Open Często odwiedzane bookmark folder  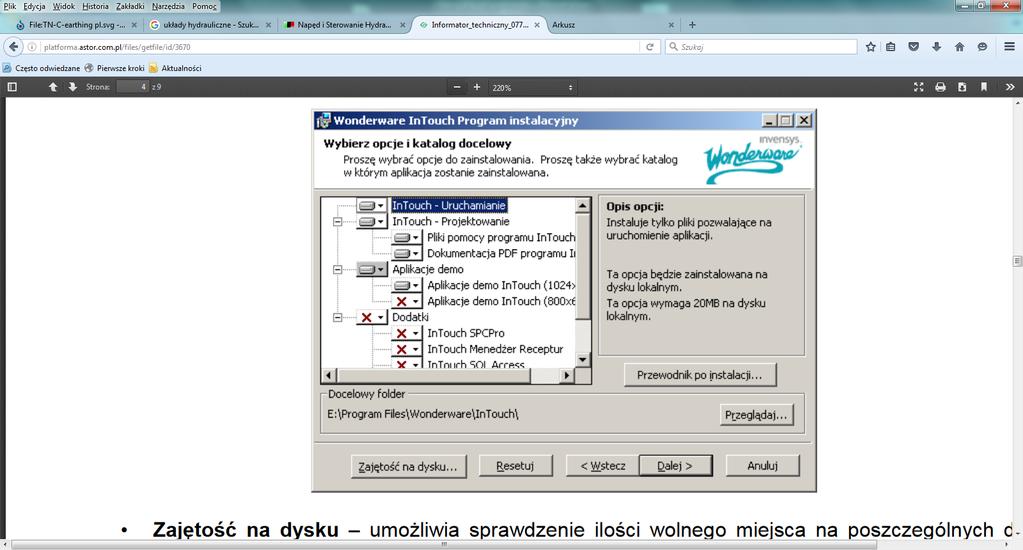tap(41, 68)
